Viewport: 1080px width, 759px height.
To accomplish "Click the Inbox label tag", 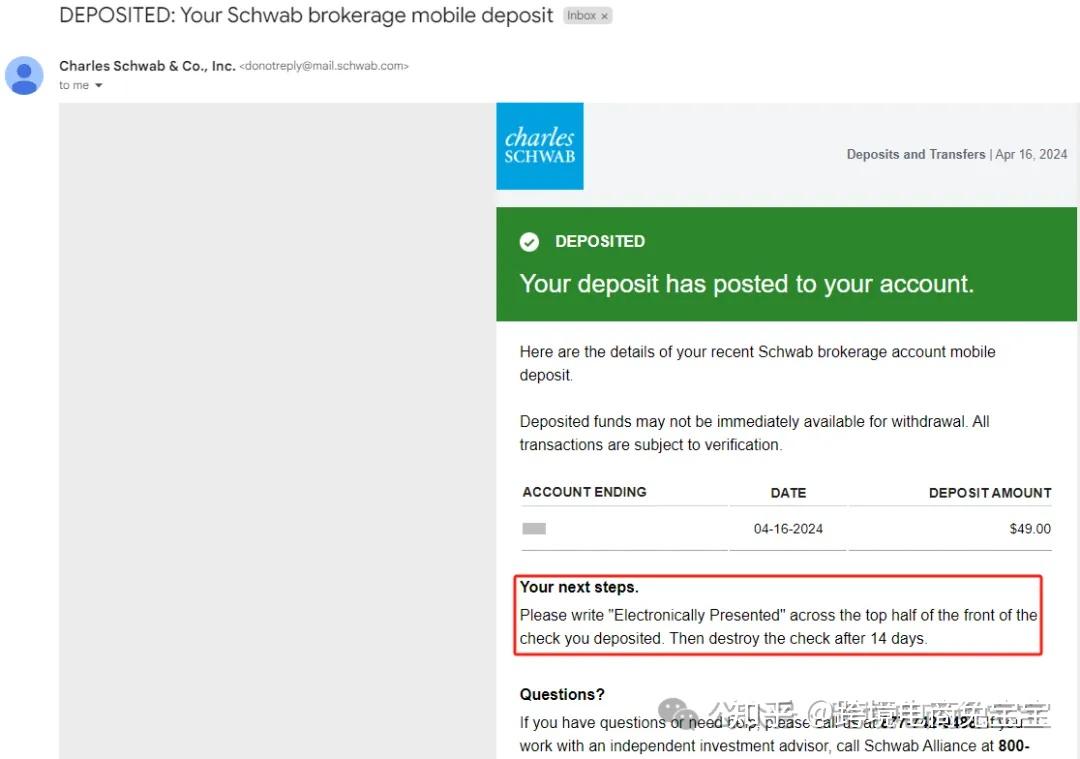I will 581,17.
